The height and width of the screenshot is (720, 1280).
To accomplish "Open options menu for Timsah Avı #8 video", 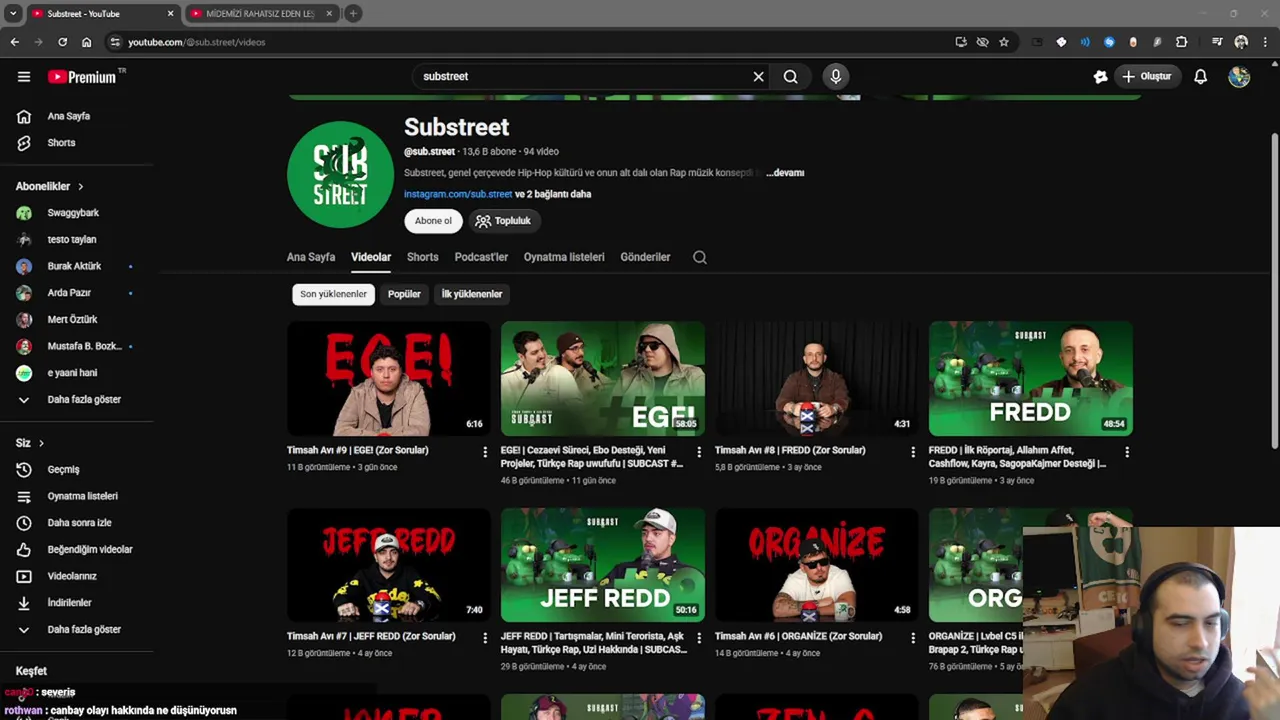I will tap(913, 452).
